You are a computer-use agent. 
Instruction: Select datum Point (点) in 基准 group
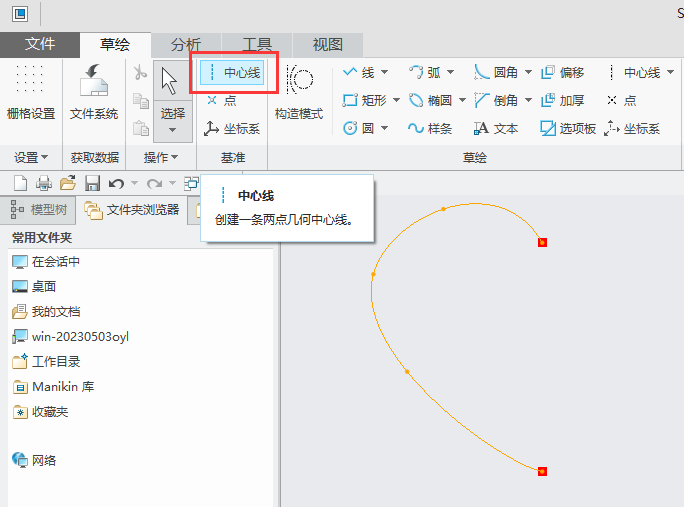(222, 101)
